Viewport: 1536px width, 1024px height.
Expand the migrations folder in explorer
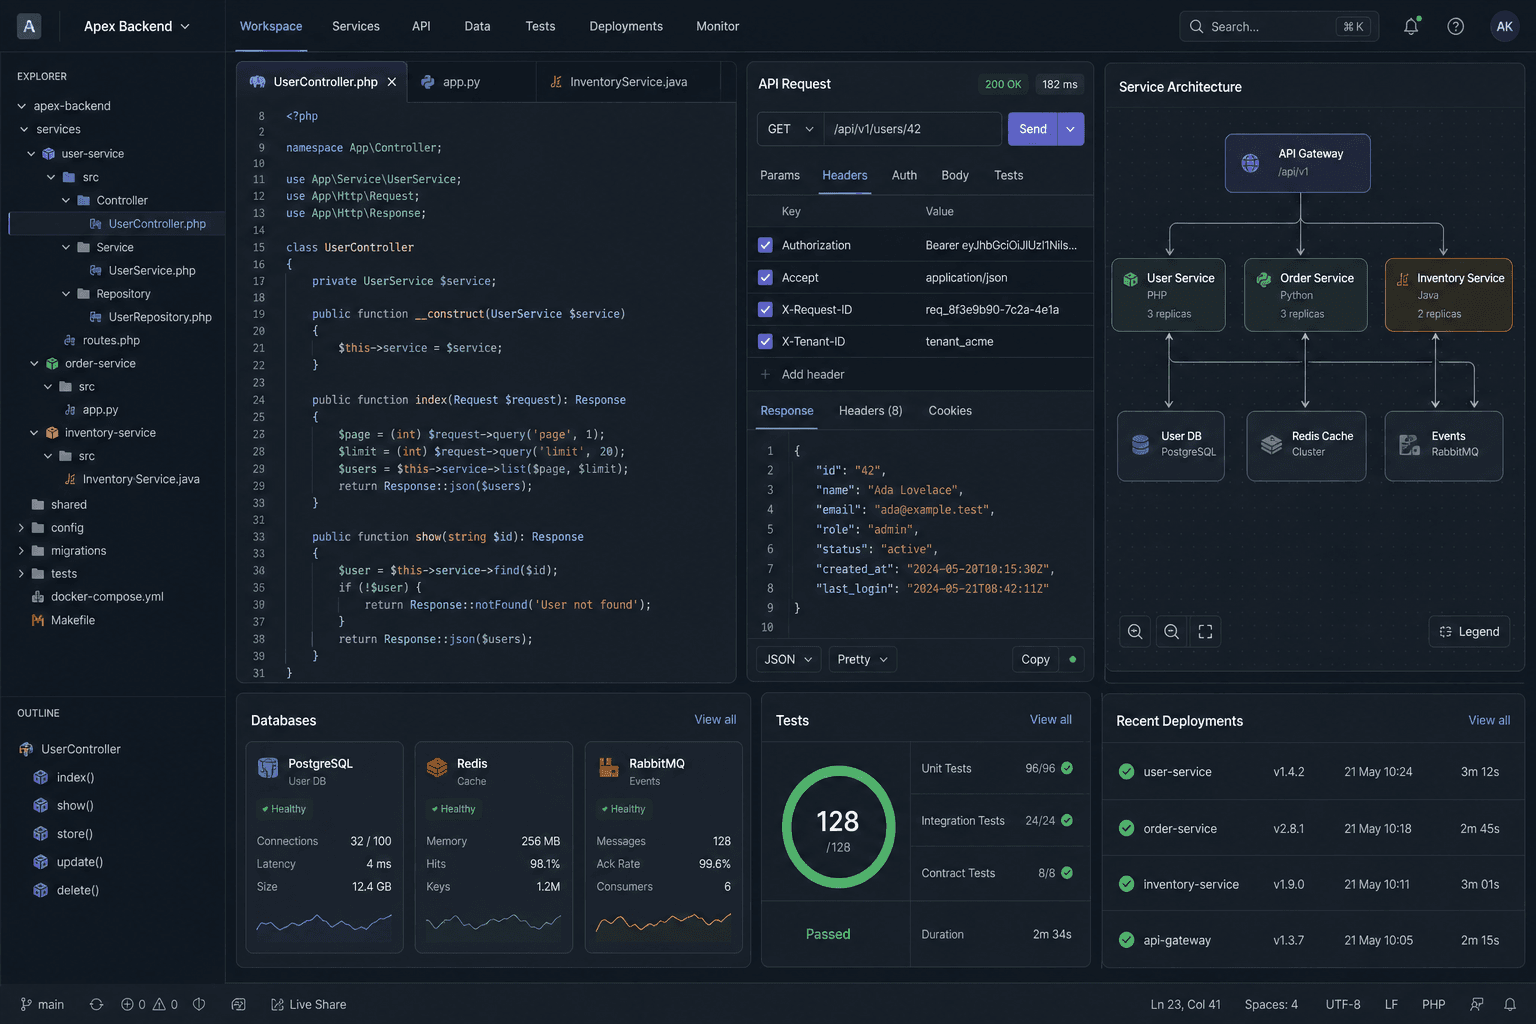pyautogui.click(x=21, y=551)
